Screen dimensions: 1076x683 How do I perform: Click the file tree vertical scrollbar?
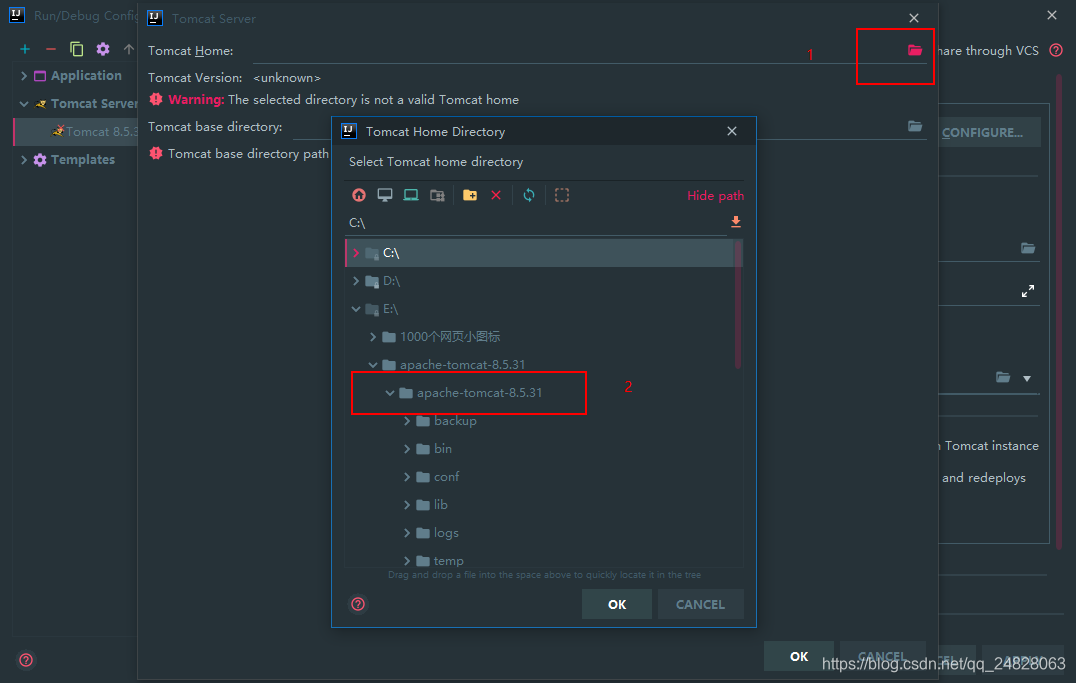coord(738,304)
